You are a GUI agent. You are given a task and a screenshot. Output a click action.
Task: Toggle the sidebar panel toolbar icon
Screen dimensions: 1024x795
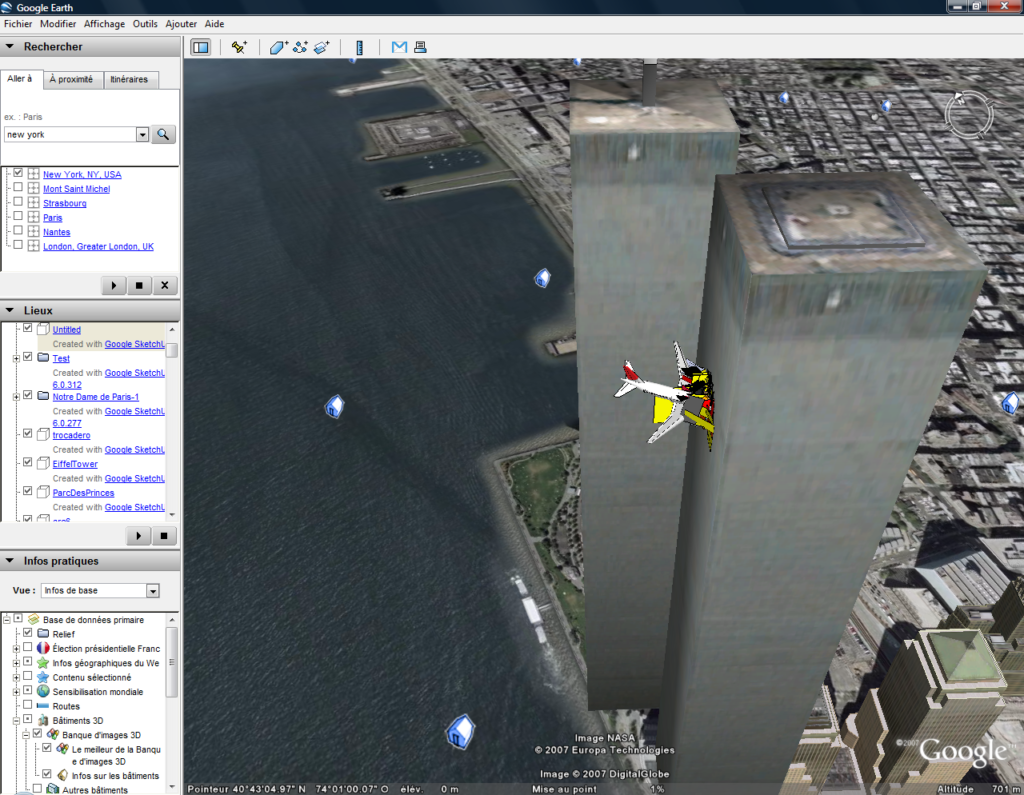[x=200, y=47]
